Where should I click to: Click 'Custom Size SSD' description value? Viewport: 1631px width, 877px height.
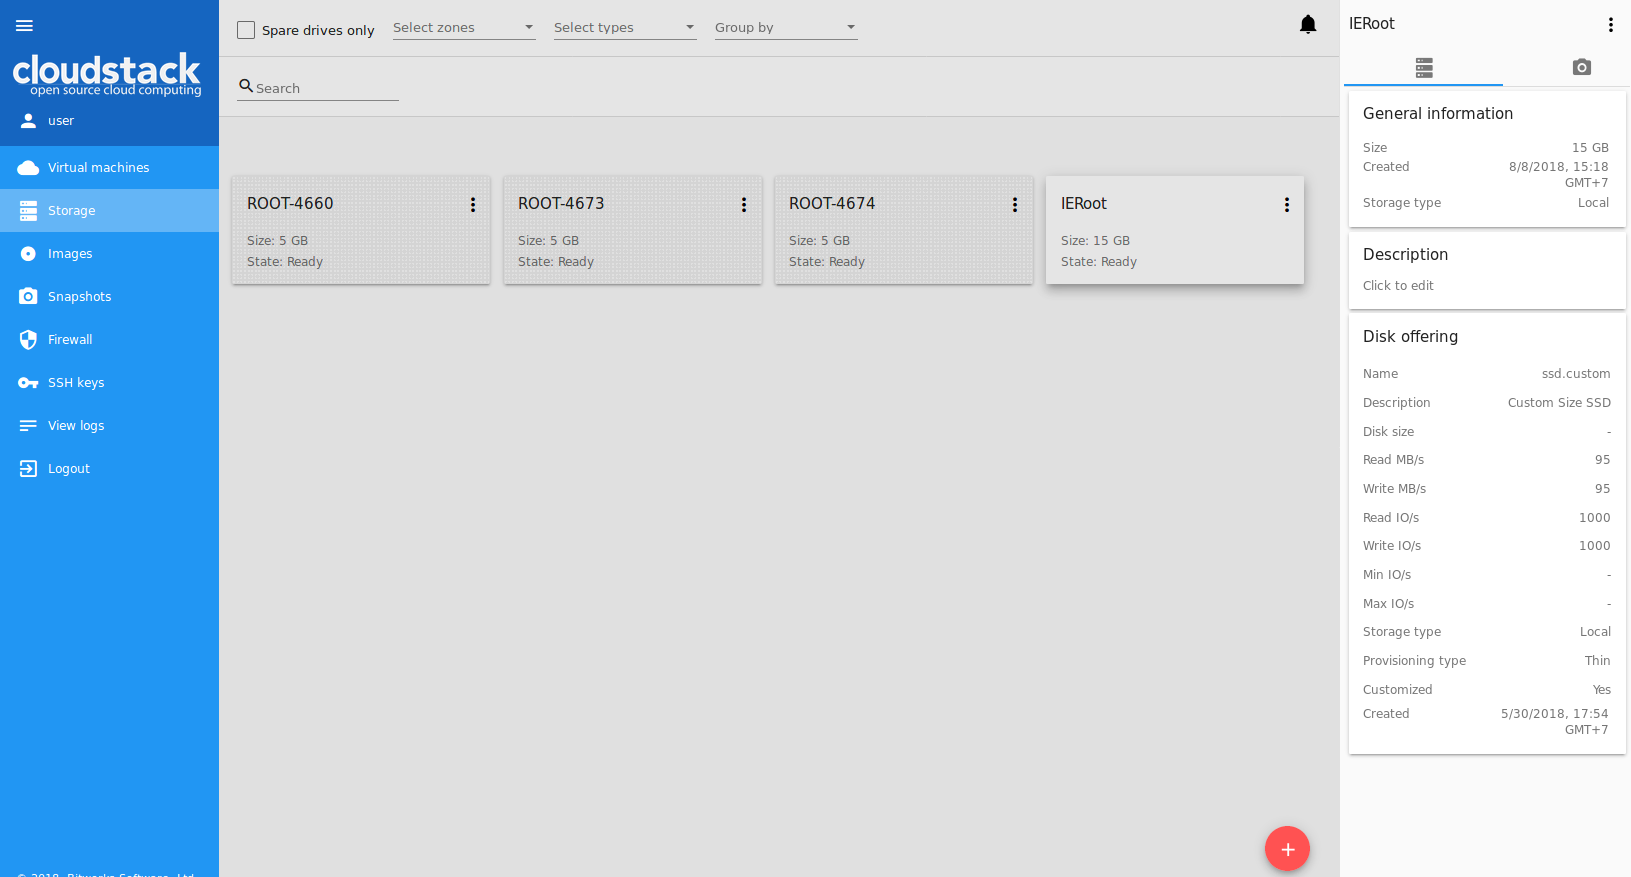pyautogui.click(x=1559, y=403)
